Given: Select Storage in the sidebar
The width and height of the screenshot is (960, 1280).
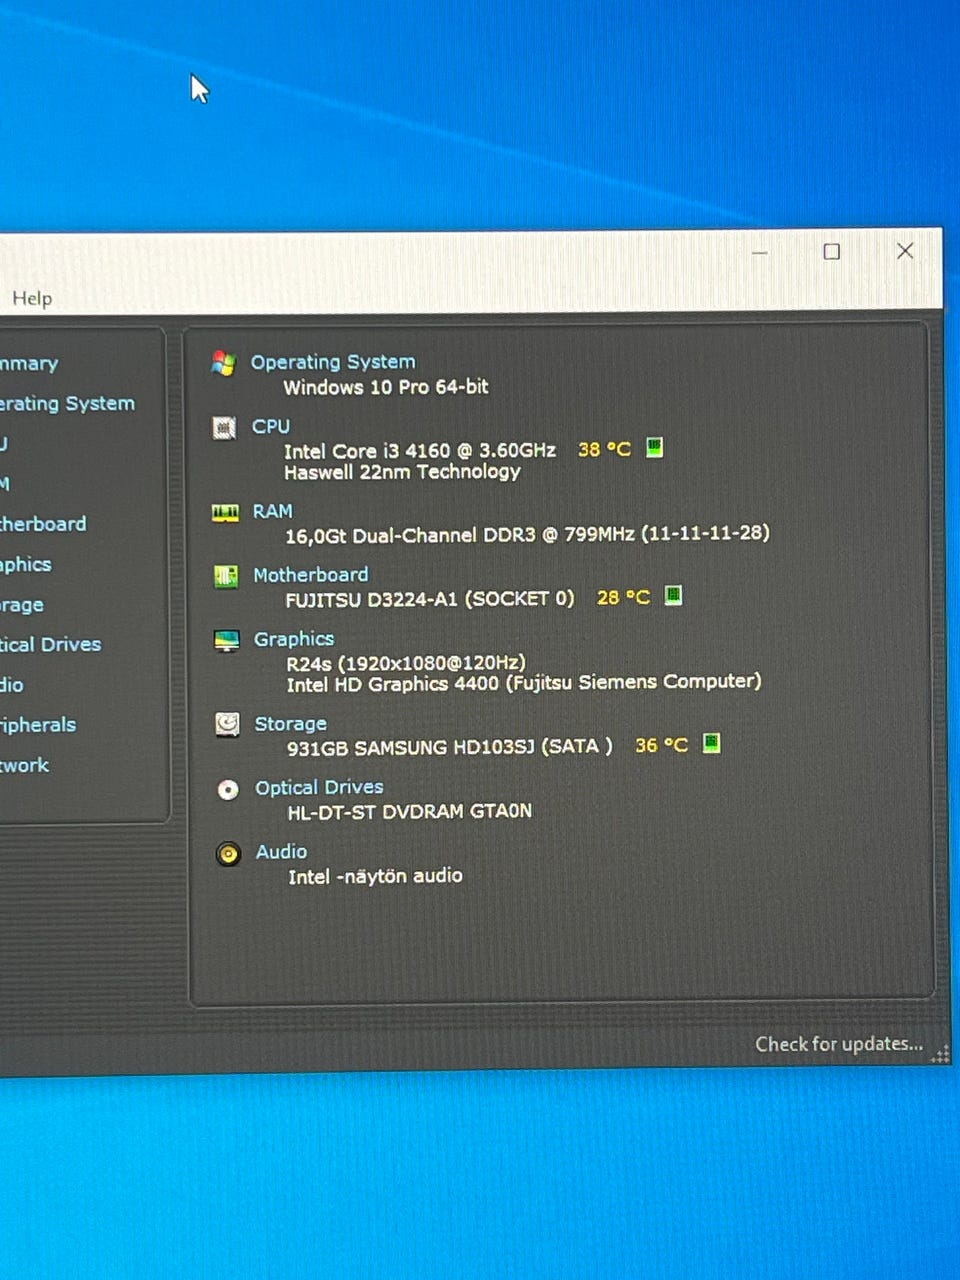Looking at the screenshot, I should coord(22,605).
